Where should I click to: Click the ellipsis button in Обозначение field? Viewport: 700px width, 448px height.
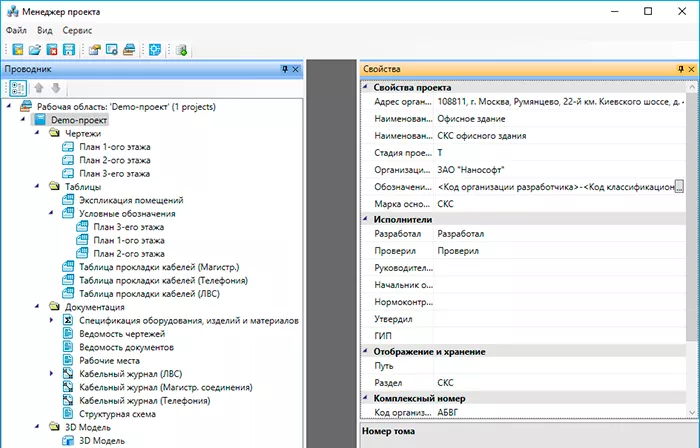point(679,186)
